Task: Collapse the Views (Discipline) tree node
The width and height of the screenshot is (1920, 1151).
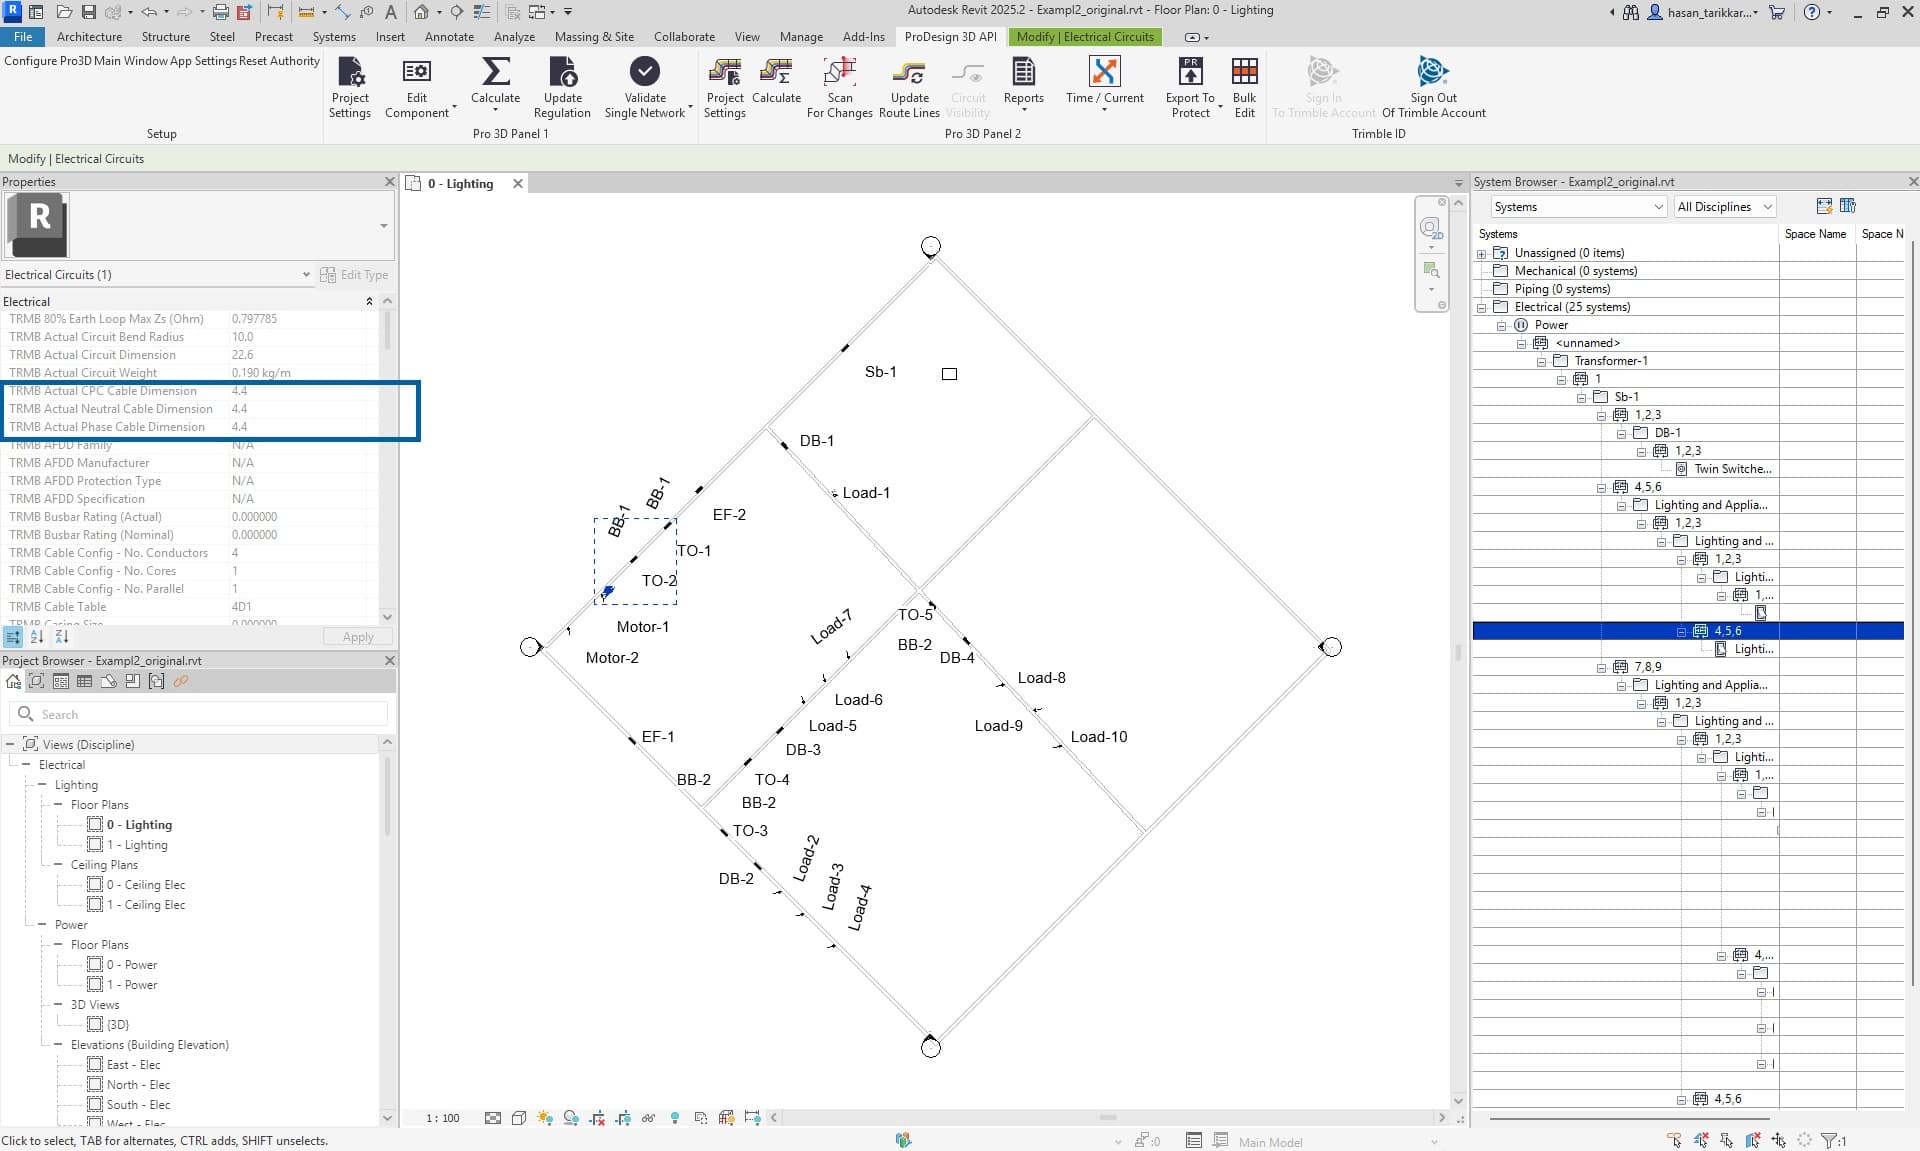Action: click(10, 744)
